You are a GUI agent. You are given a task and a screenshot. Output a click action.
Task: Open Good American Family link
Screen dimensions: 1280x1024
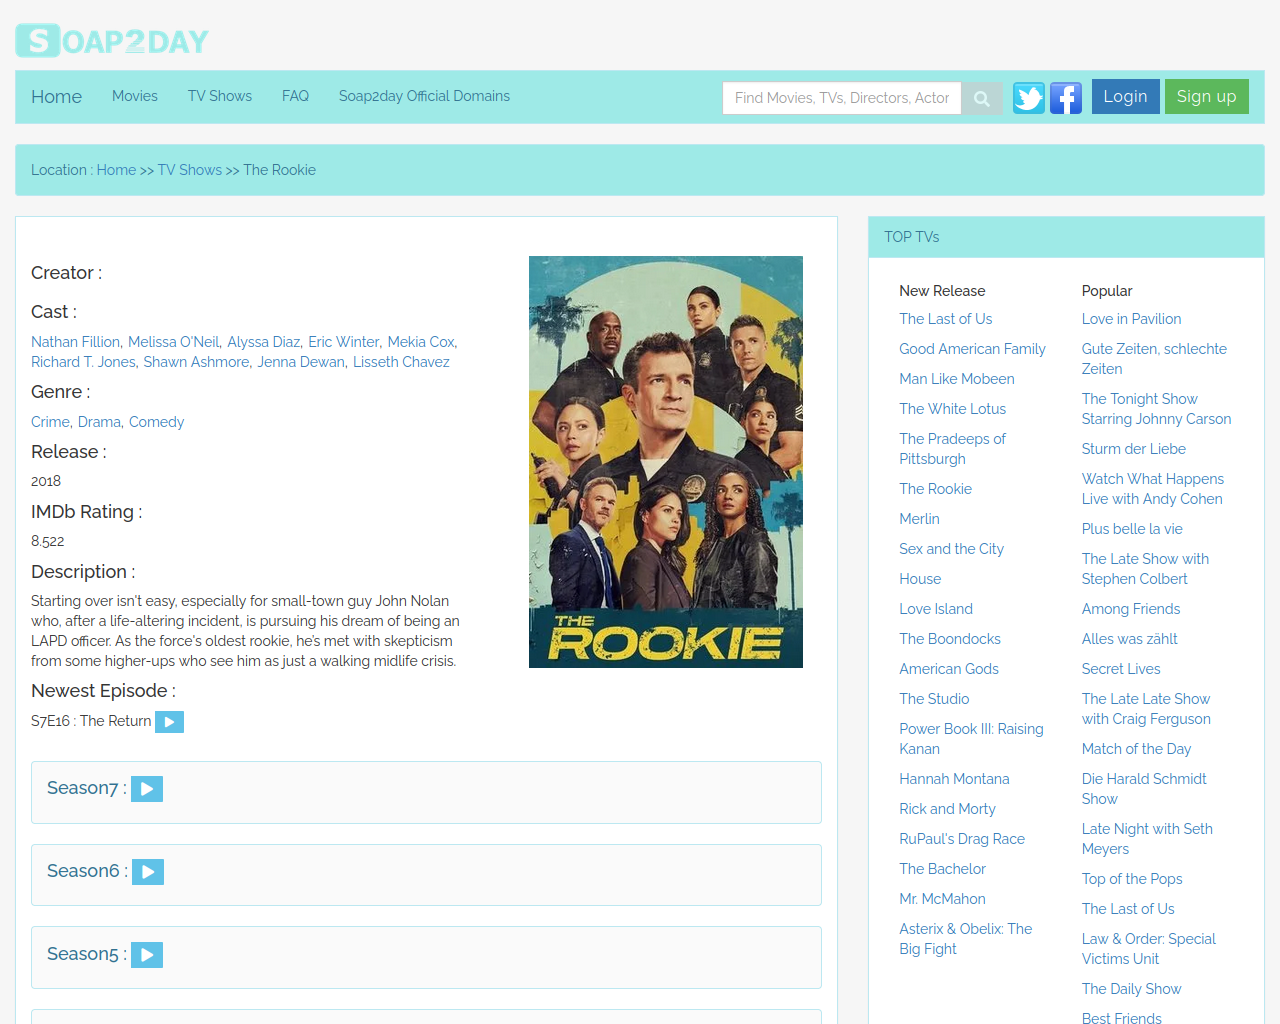coord(972,349)
